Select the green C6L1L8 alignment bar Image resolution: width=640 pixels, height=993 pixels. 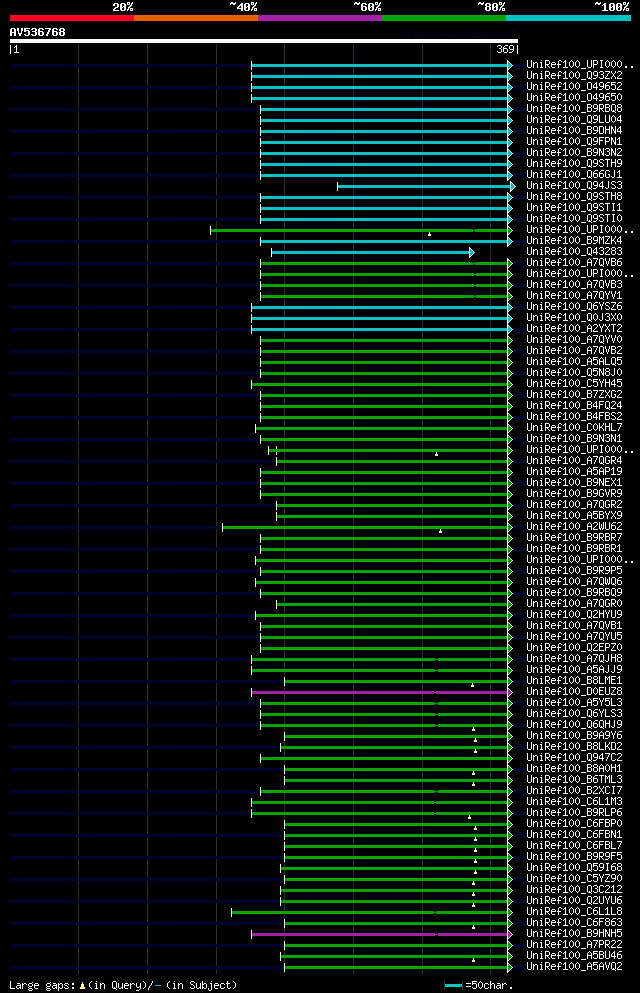(x=372, y=913)
